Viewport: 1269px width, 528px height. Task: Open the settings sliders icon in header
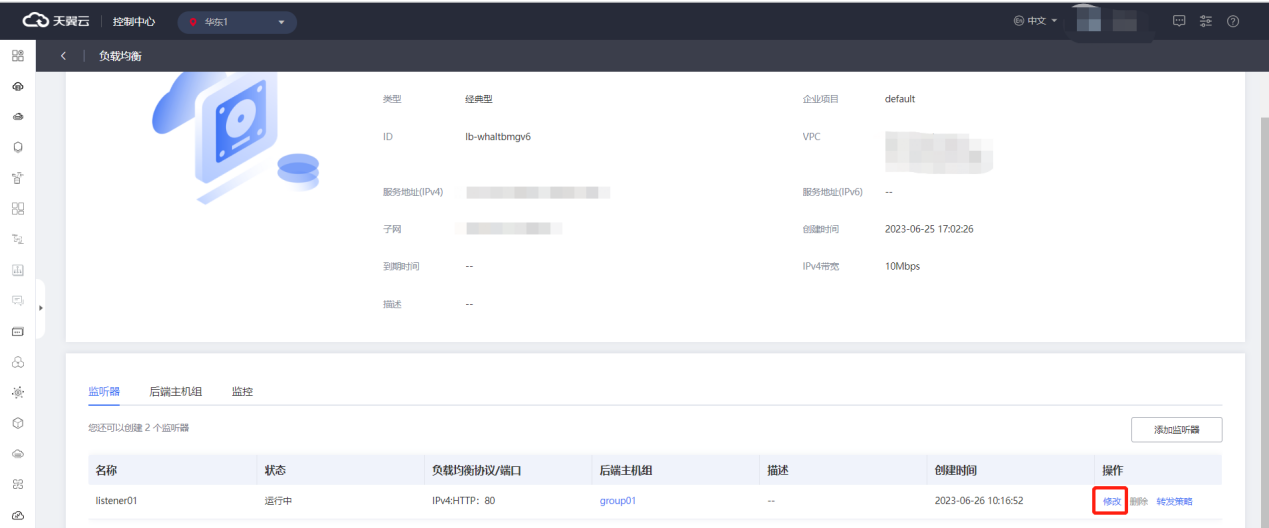(x=1205, y=21)
